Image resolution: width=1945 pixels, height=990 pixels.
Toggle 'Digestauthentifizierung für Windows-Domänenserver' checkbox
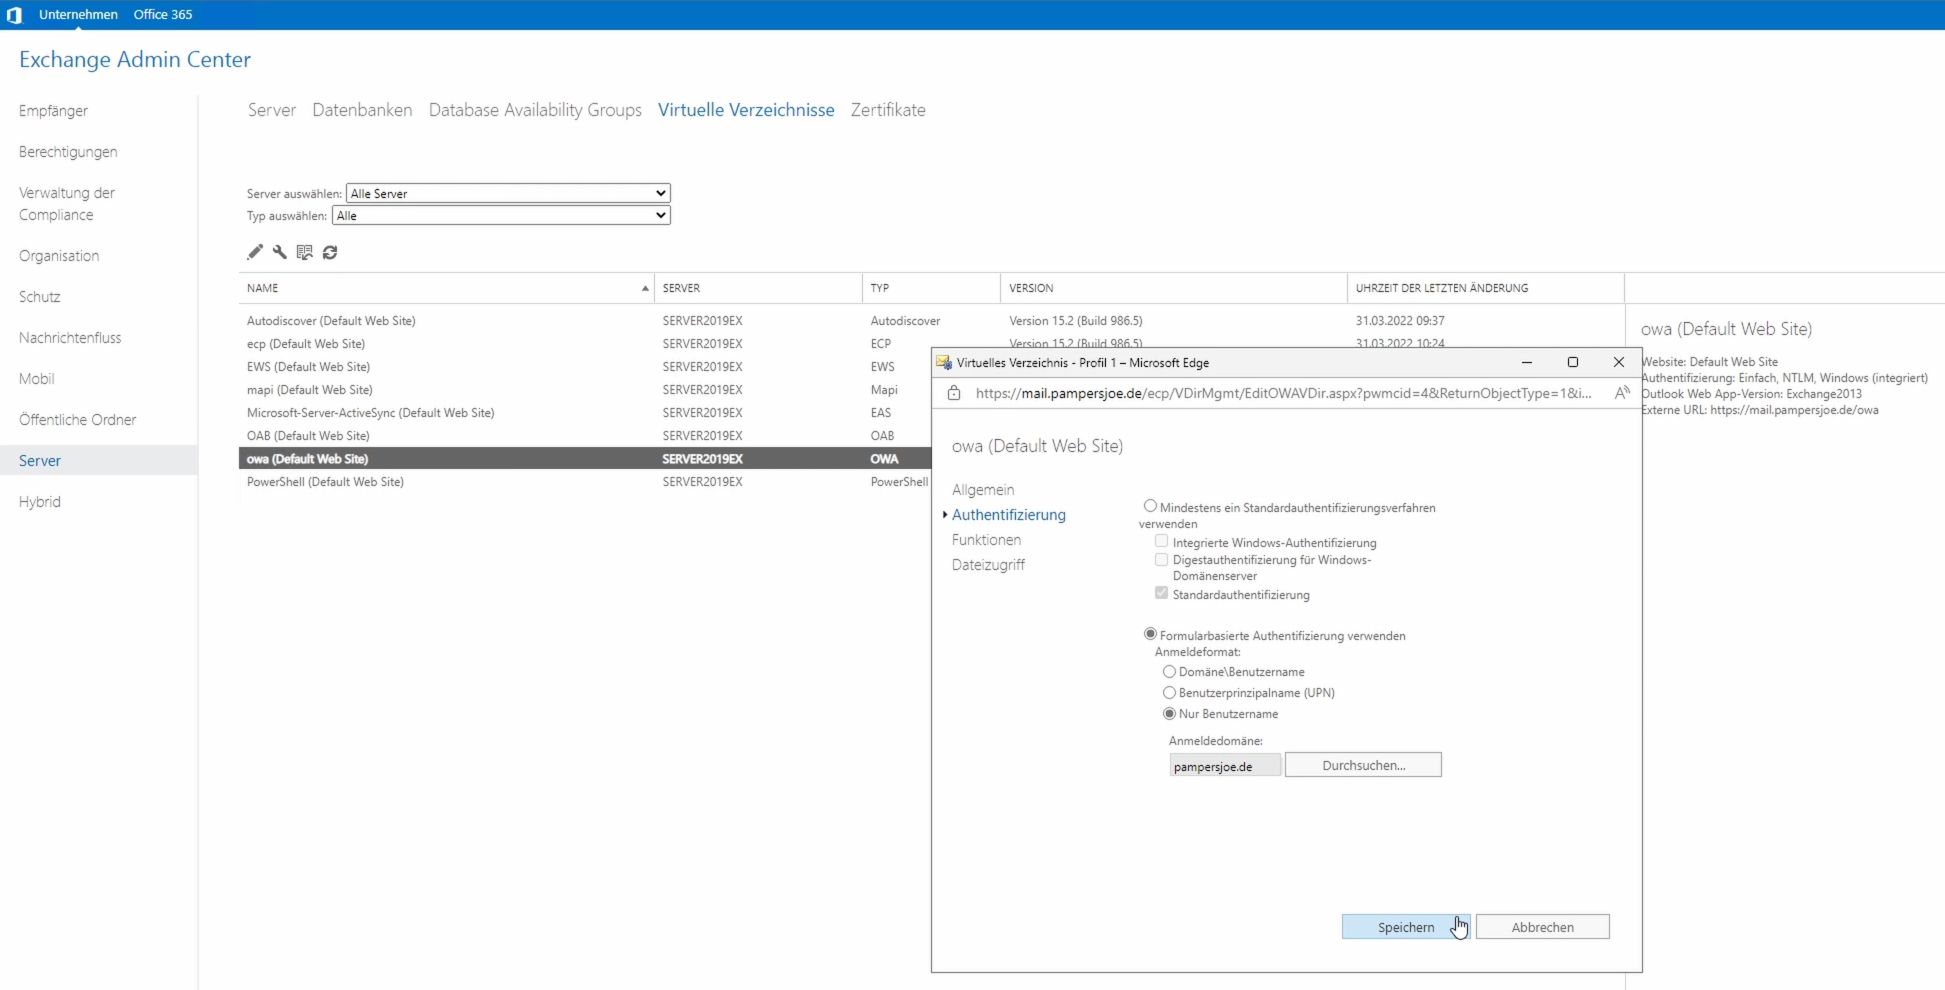[1161, 559]
